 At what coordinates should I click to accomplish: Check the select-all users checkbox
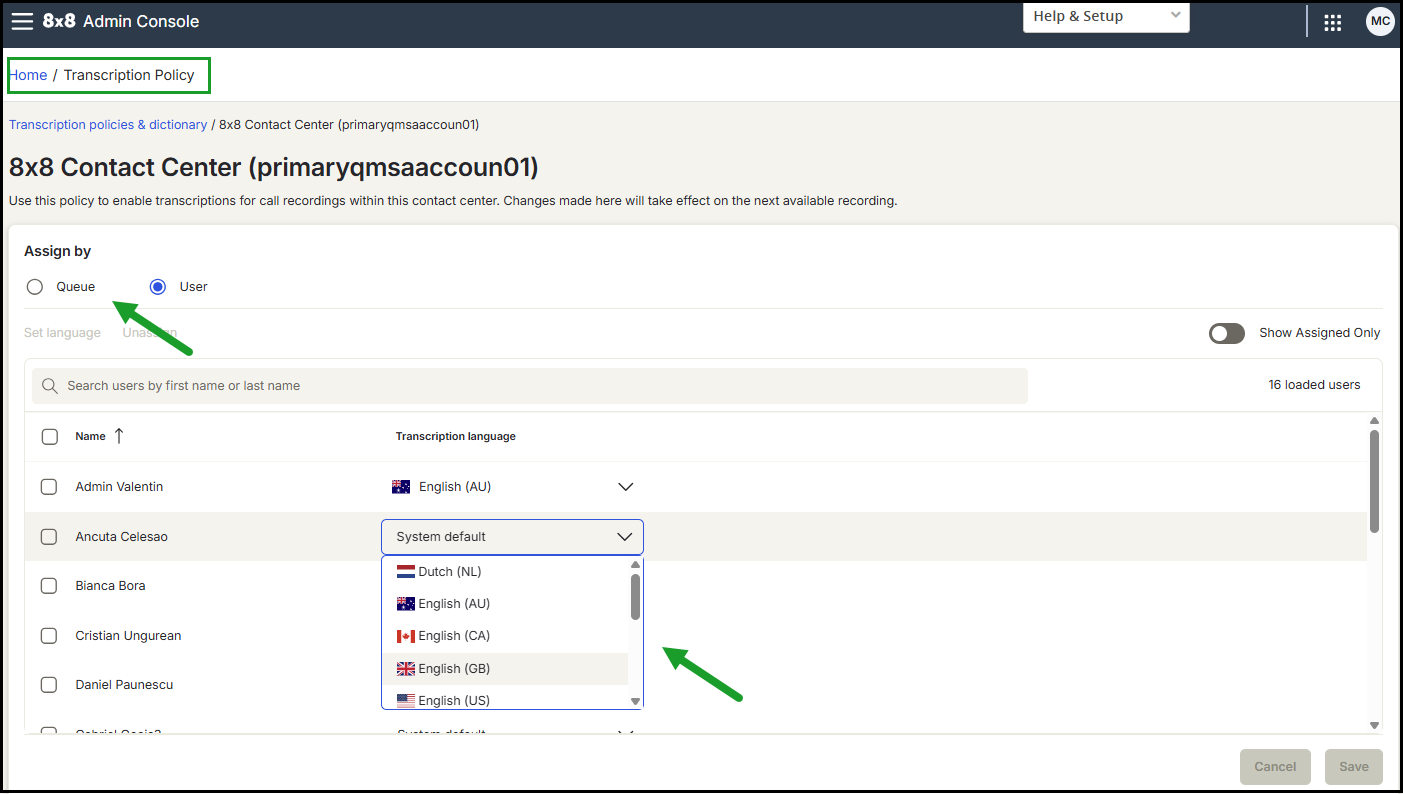click(x=49, y=437)
